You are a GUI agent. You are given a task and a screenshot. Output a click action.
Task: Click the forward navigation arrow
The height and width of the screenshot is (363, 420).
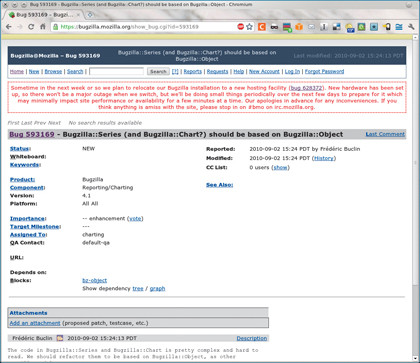(x=20, y=27)
